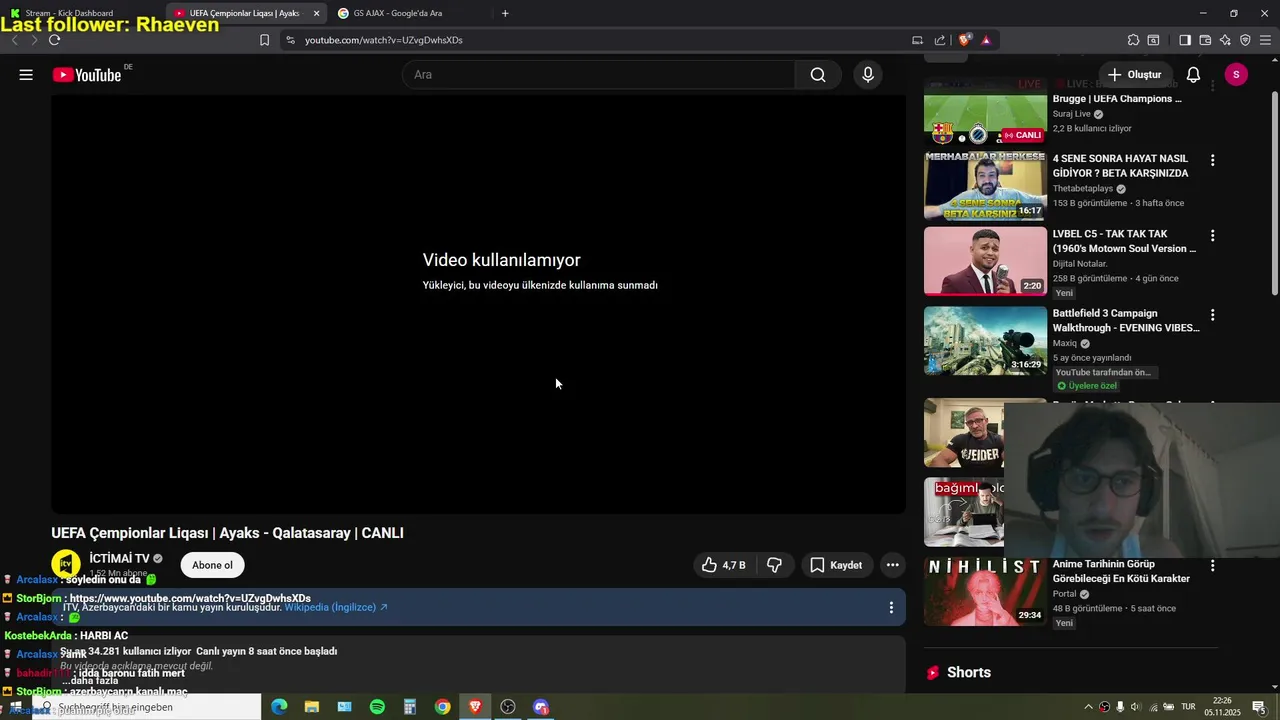Open the YouTube hamburger guide menu

click(26, 75)
